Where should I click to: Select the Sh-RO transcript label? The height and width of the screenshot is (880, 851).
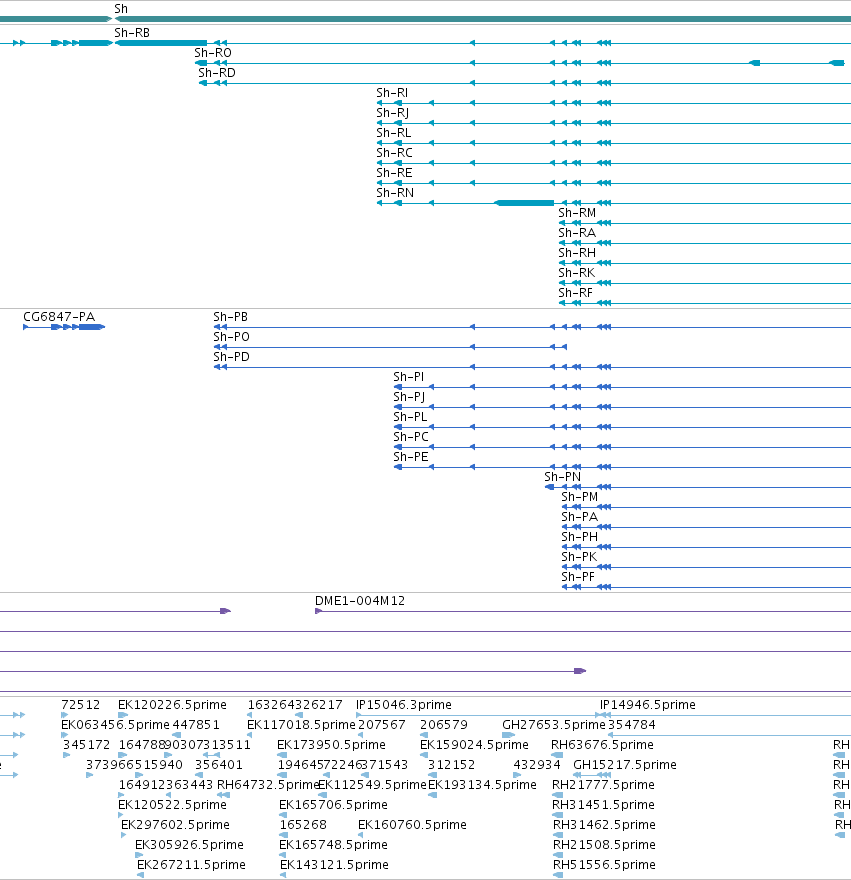(213, 53)
